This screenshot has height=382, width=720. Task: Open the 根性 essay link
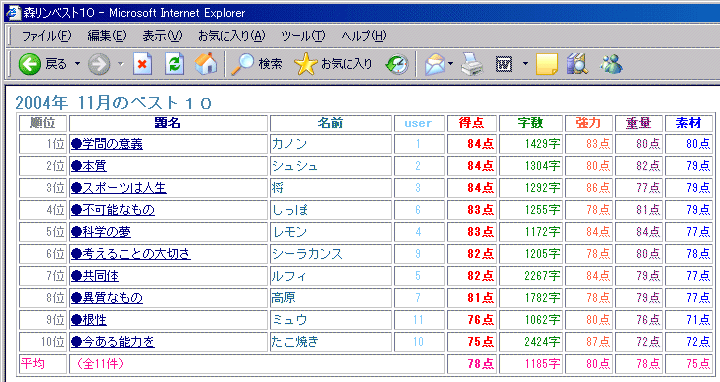(89, 320)
